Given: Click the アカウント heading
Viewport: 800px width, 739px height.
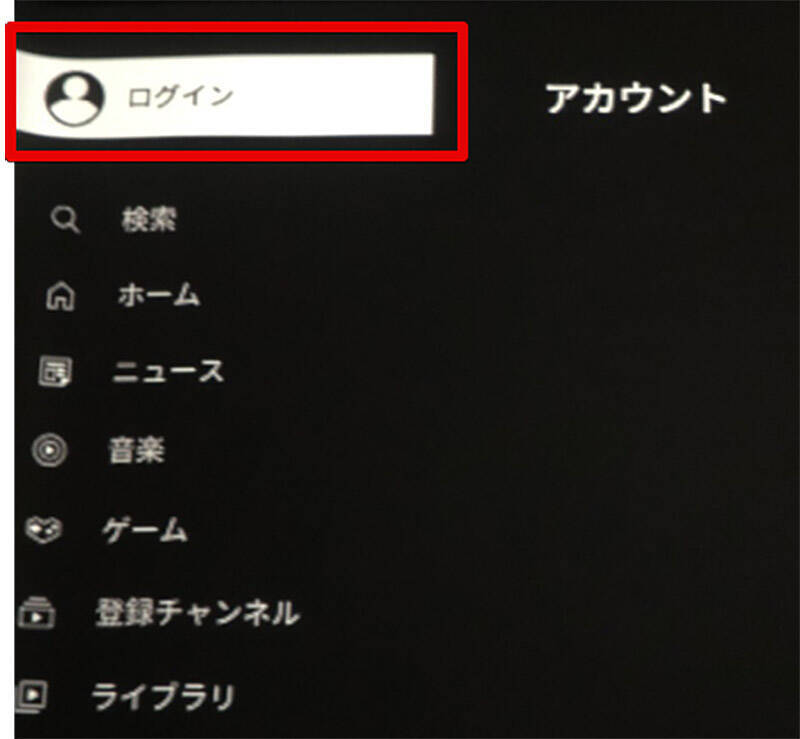Looking at the screenshot, I should click(636, 98).
